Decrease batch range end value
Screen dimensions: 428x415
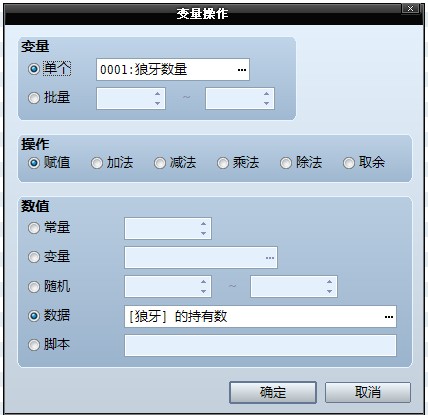click(x=266, y=103)
